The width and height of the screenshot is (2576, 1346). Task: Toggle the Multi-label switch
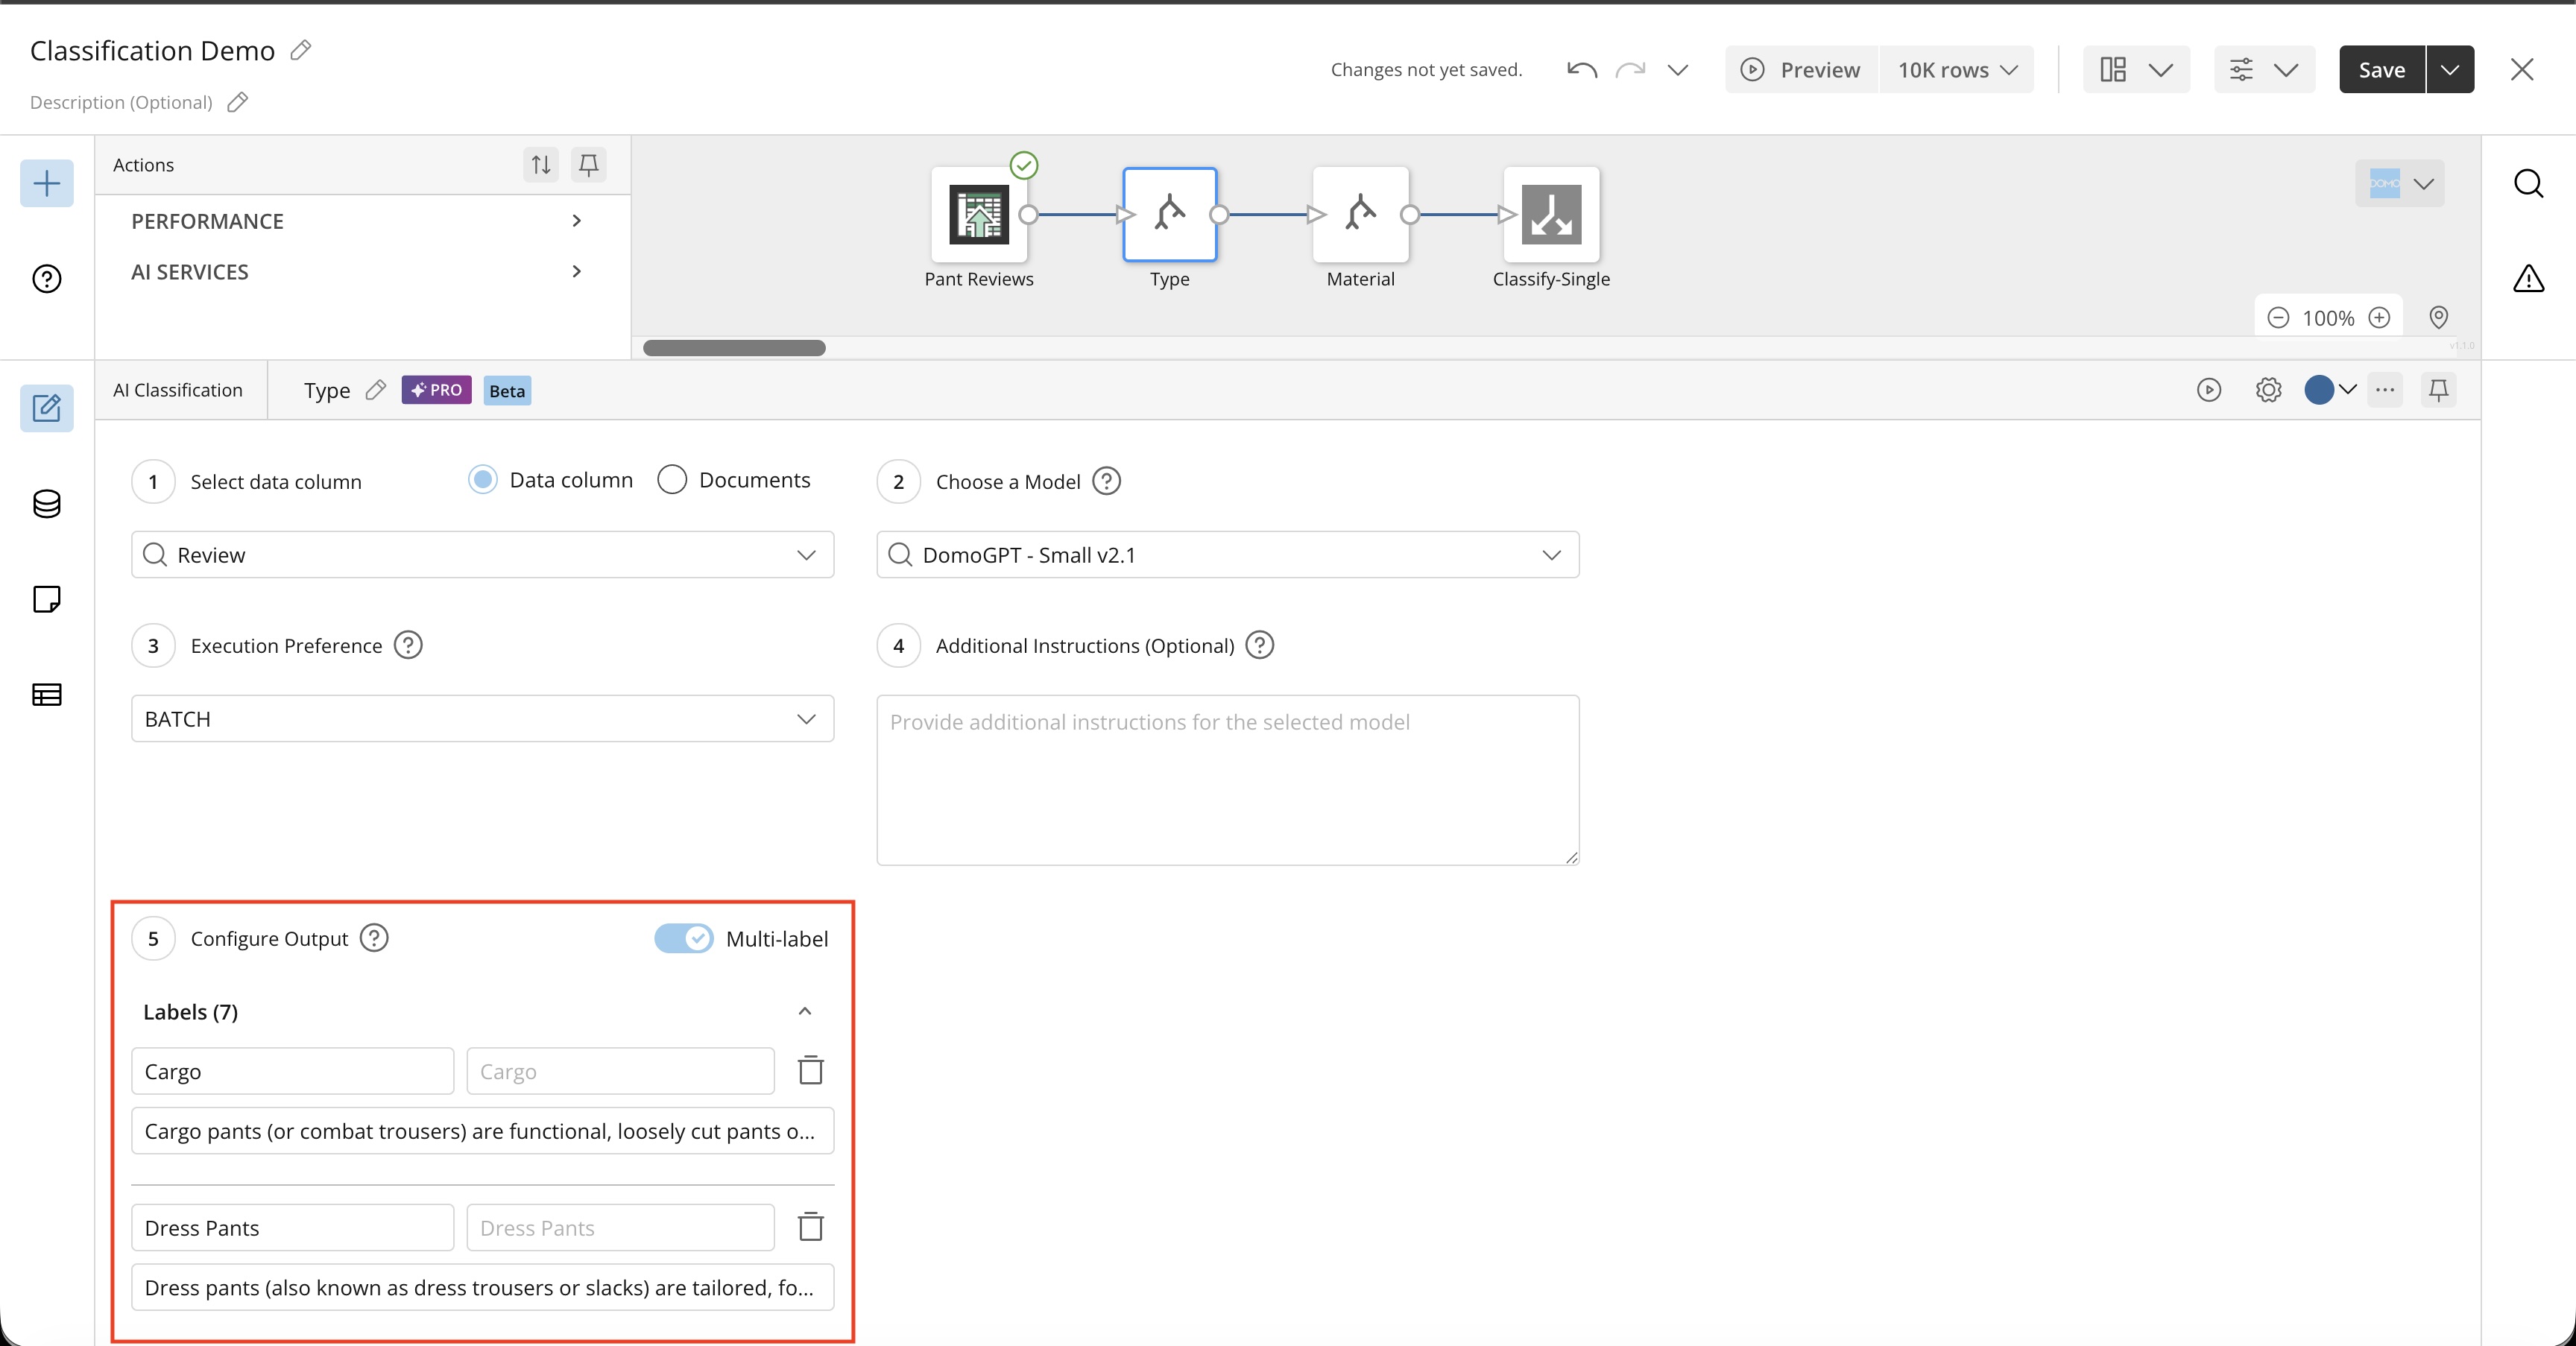coord(684,938)
